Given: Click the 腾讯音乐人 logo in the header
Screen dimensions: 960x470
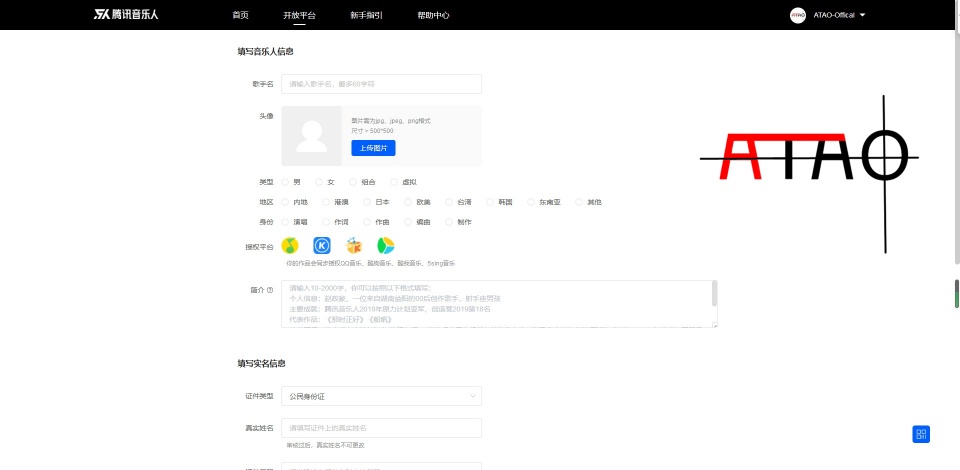Looking at the screenshot, I should pyautogui.click(x=126, y=15).
